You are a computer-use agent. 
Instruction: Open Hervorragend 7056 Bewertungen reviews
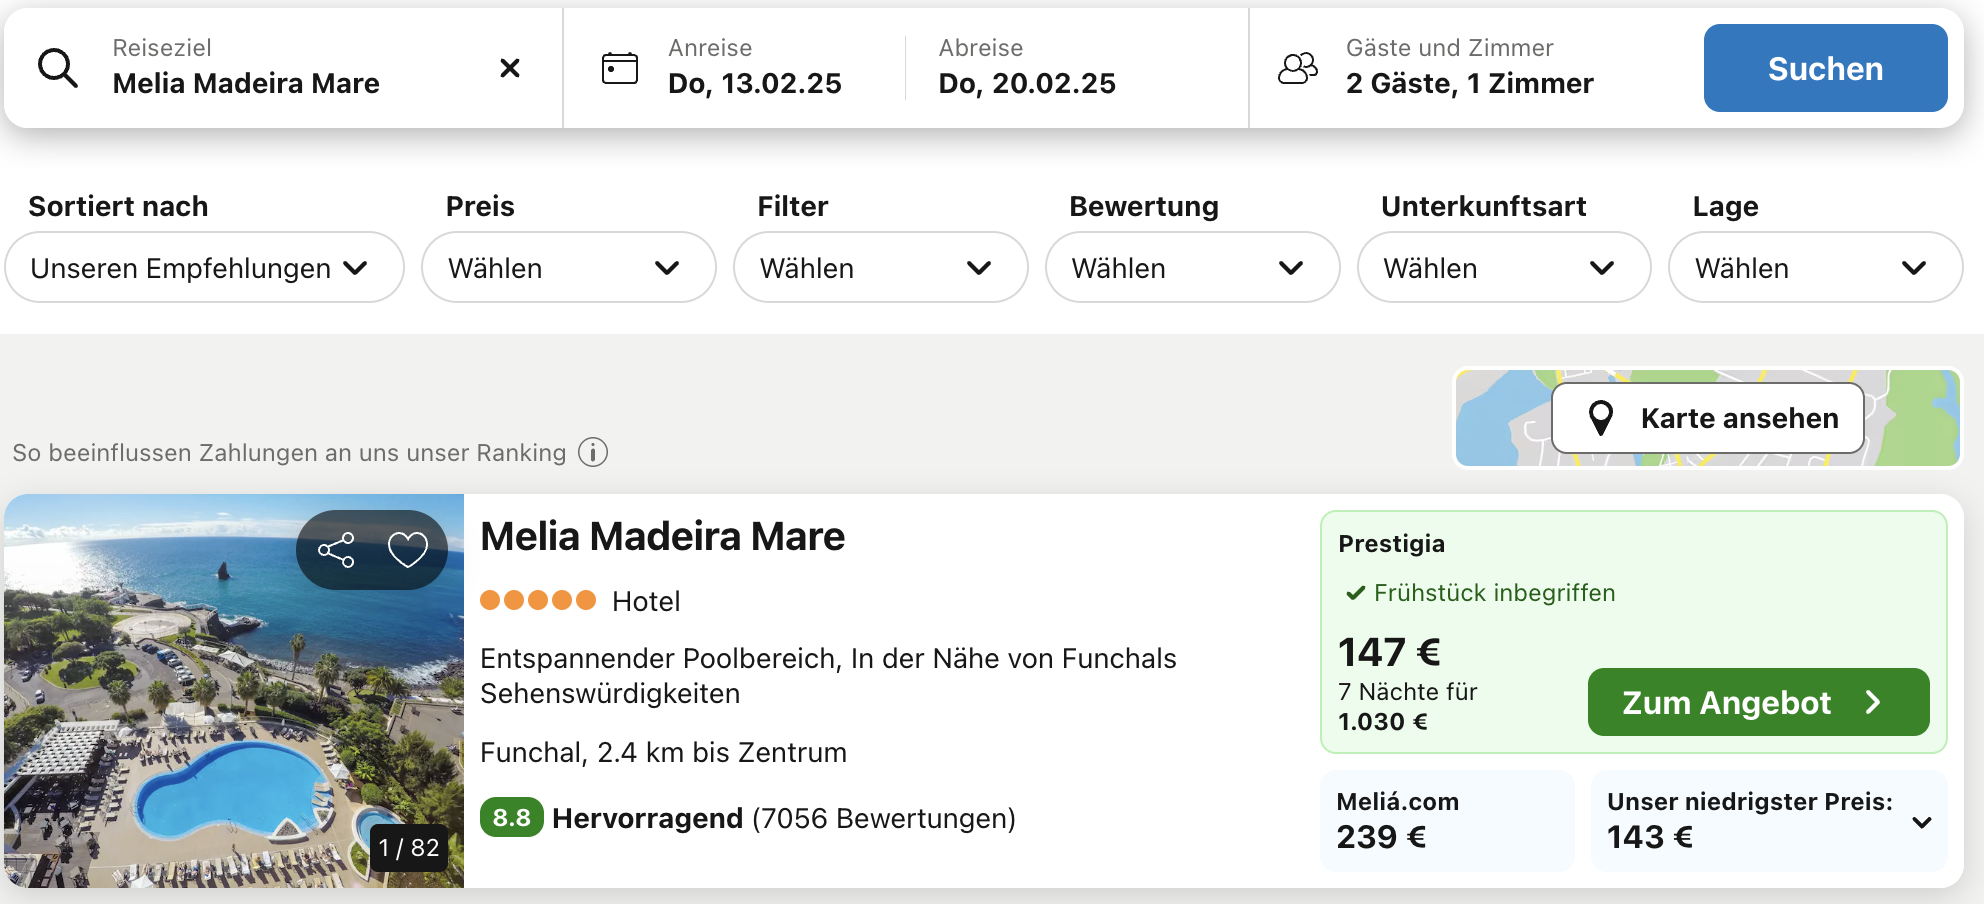pyautogui.click(x=784, y=818)
